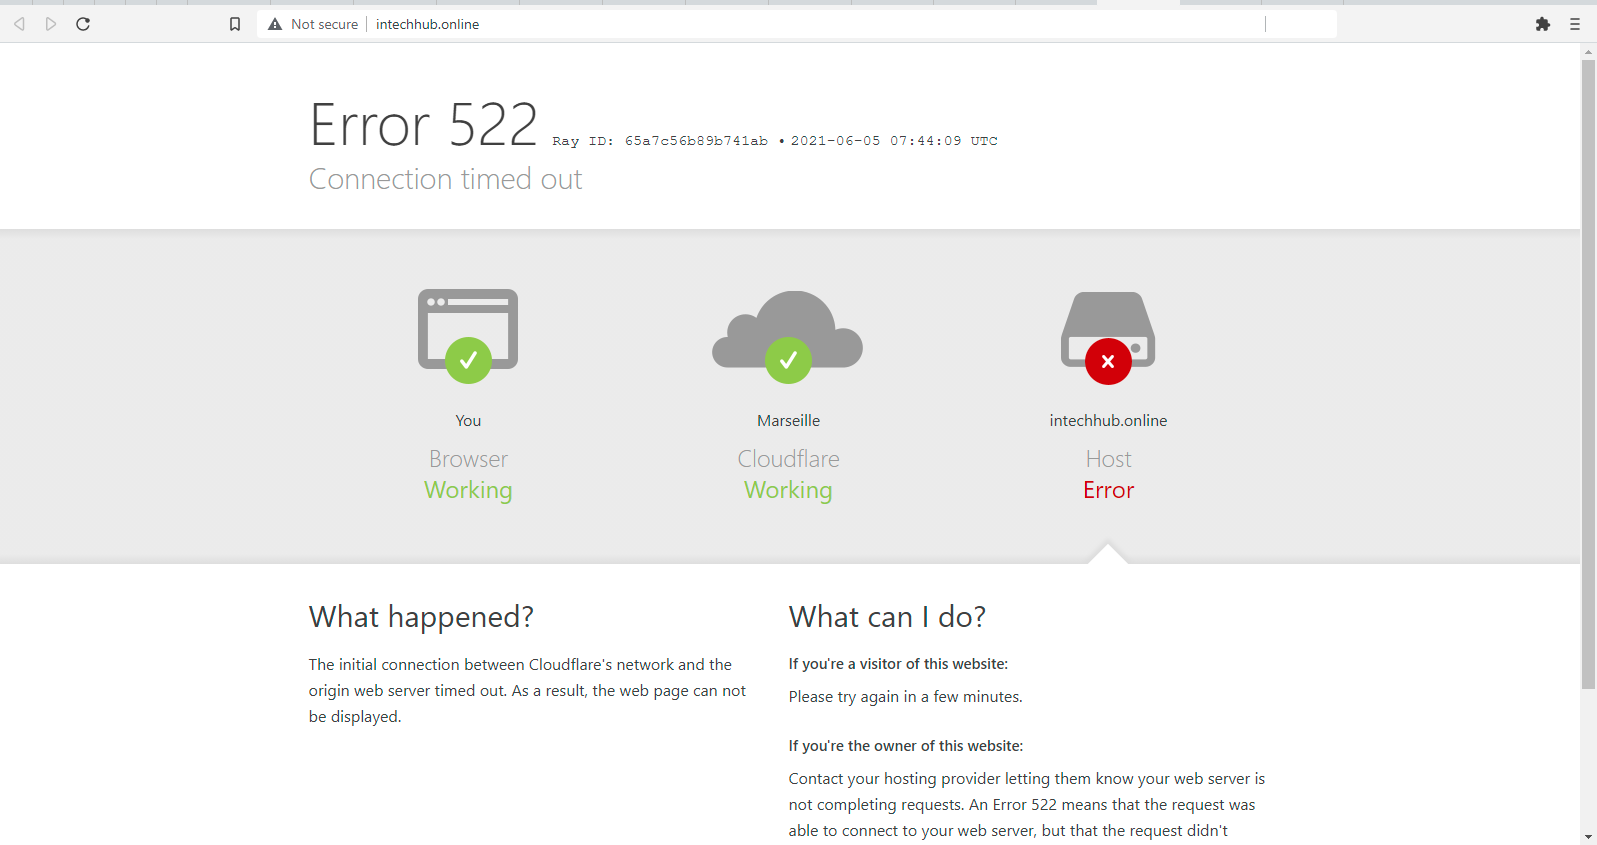Open the extensions puzzle icon

1542,24
